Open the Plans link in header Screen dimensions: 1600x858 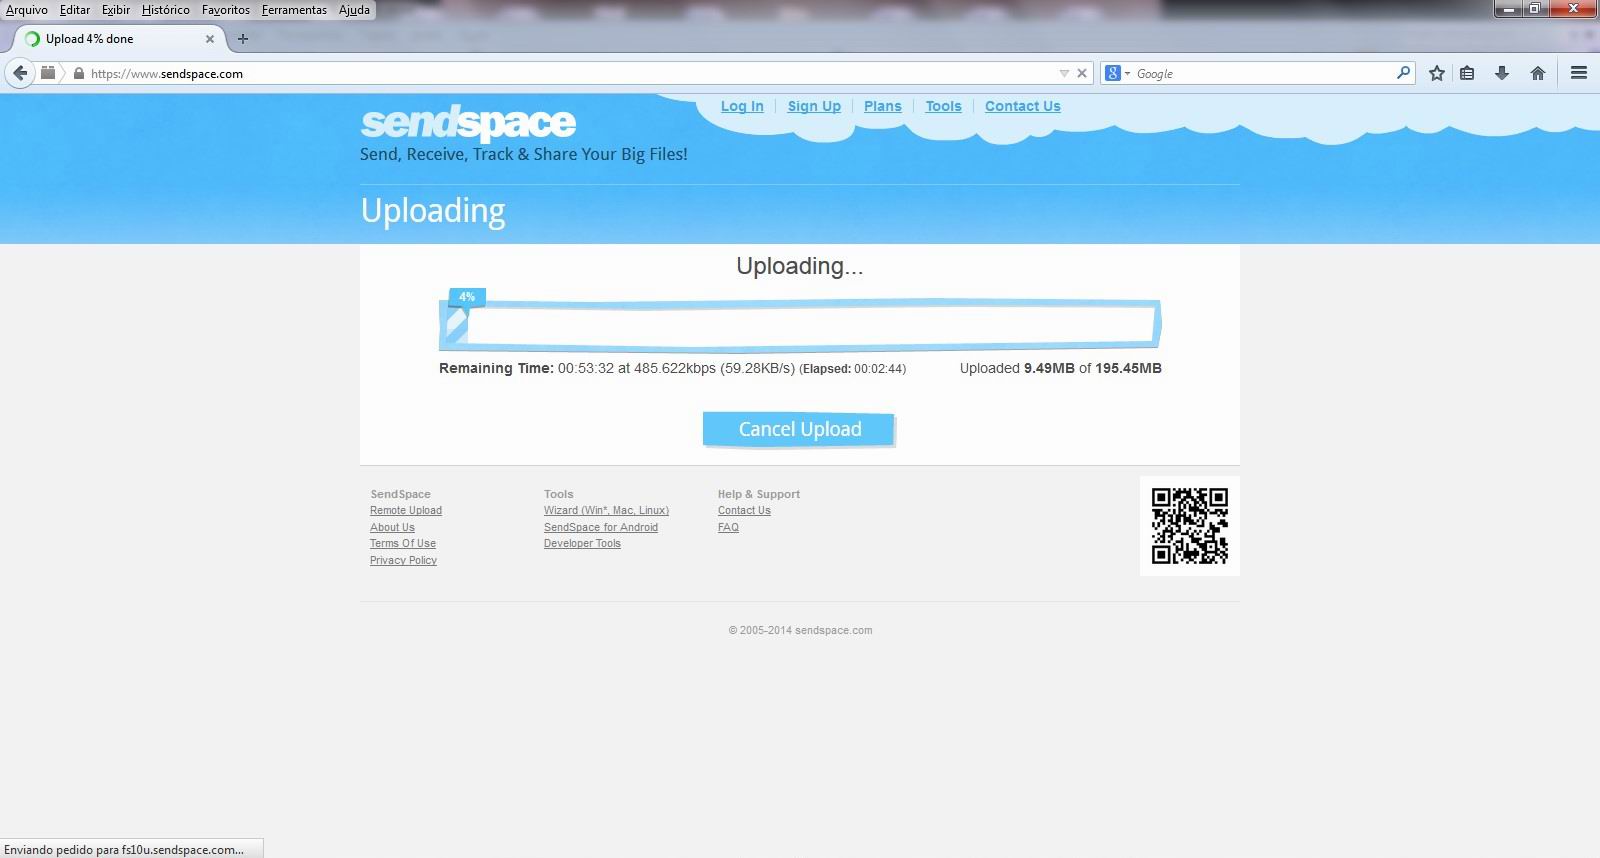click(882, 106)
